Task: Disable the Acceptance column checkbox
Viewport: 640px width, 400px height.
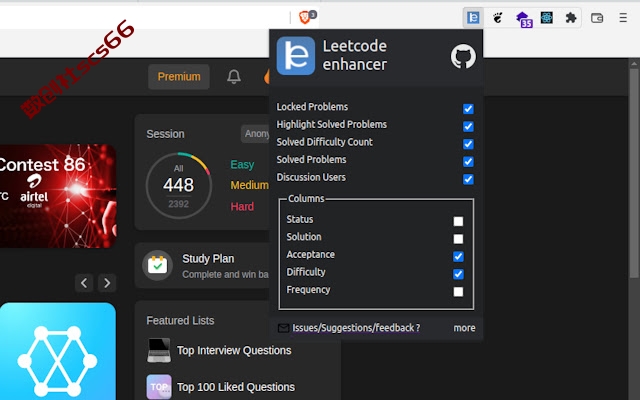Action: (x=458, y=256)
